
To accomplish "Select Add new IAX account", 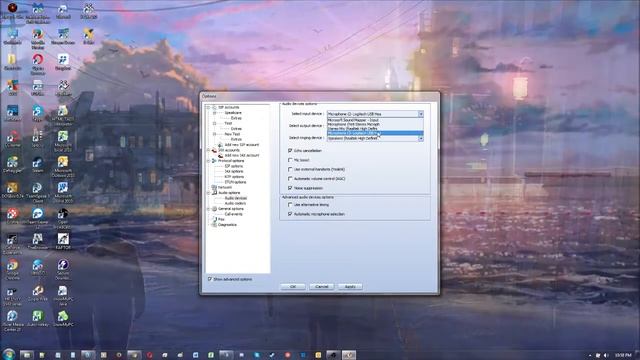I will click(242, 156).
